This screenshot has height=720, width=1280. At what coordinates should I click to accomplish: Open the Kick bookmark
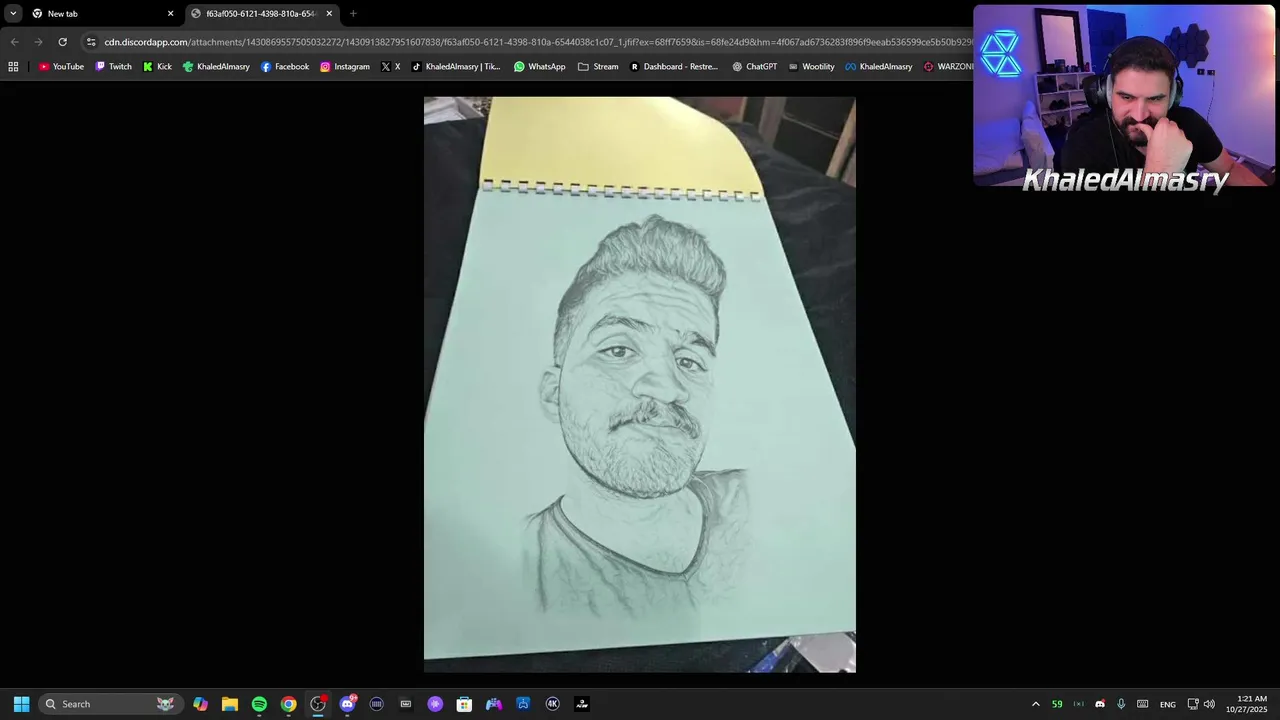pos(157,67)
